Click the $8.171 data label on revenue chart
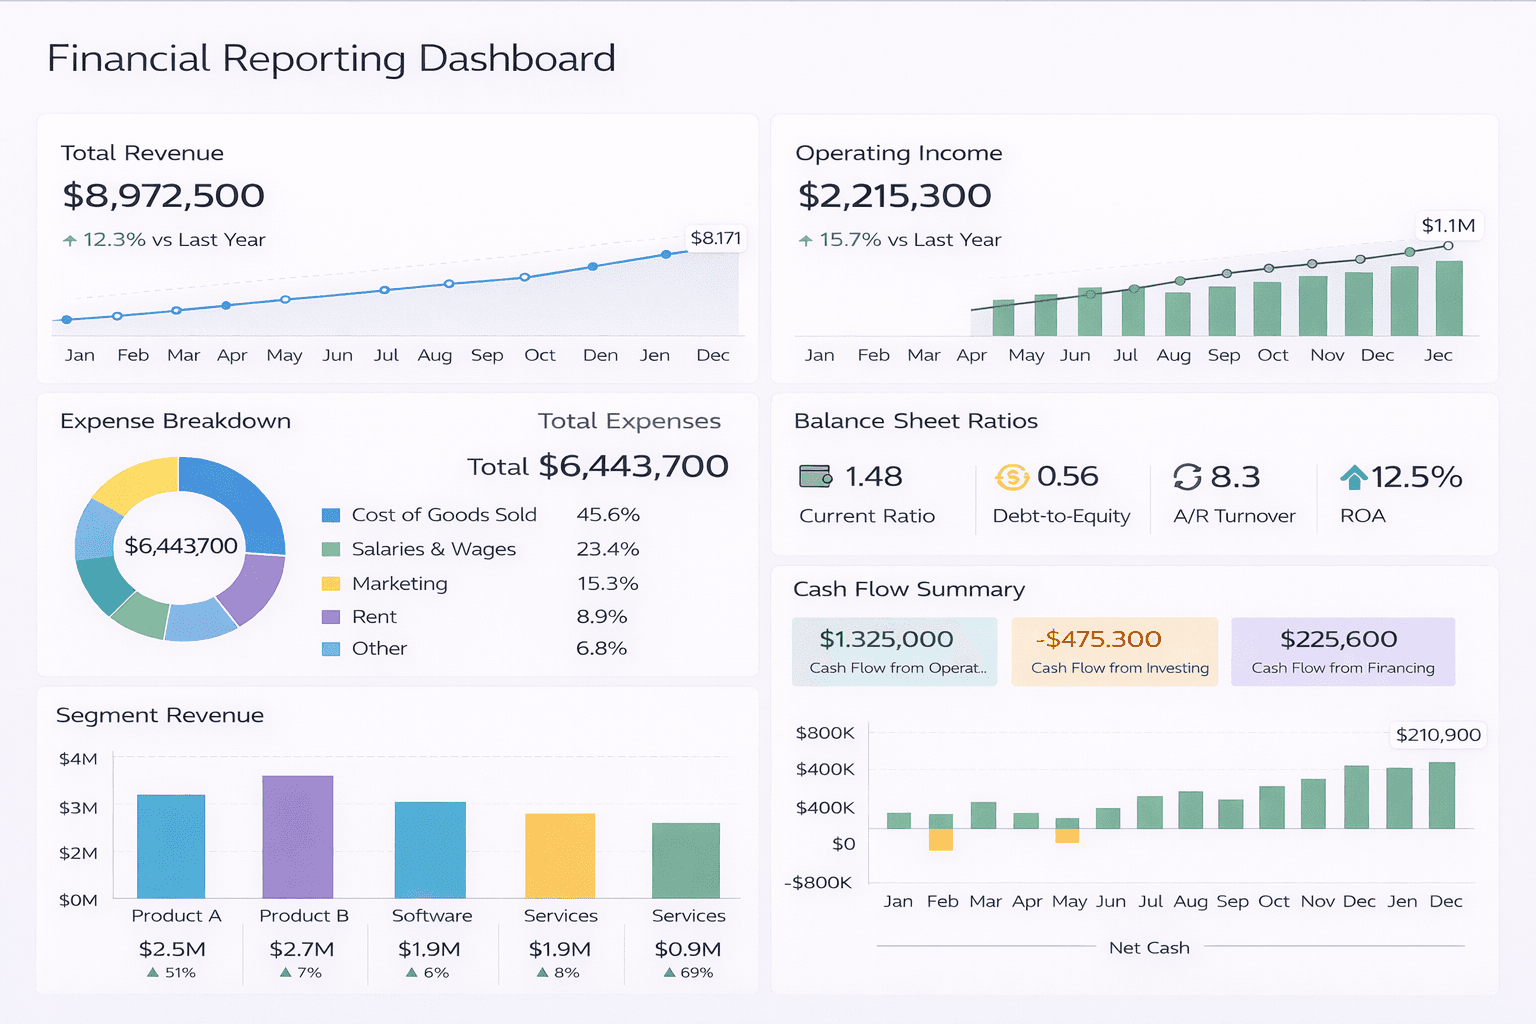Screen dimensions: 1536x1024 point(714,238)
